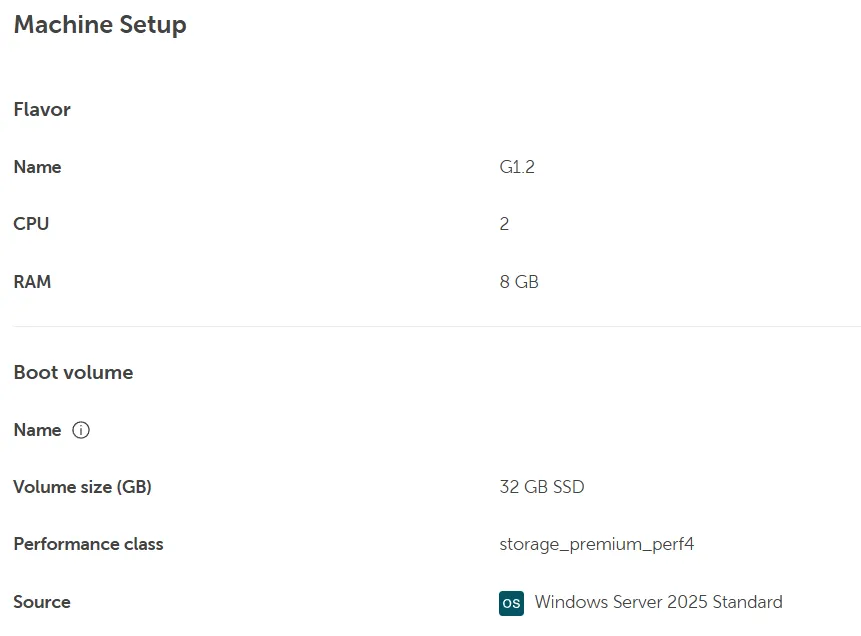The height and width of the screenshot is (636, 861).
Task: Select the Volume size (GB) label
Action: (82, 487)
